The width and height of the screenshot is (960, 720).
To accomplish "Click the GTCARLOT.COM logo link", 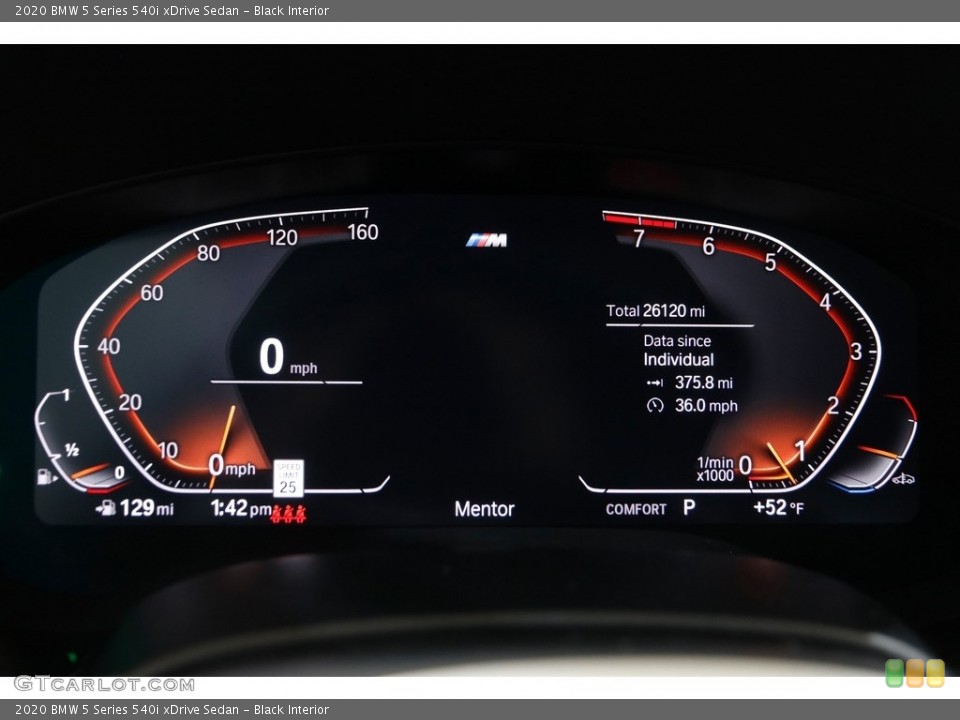I will [x=104, y=684].
